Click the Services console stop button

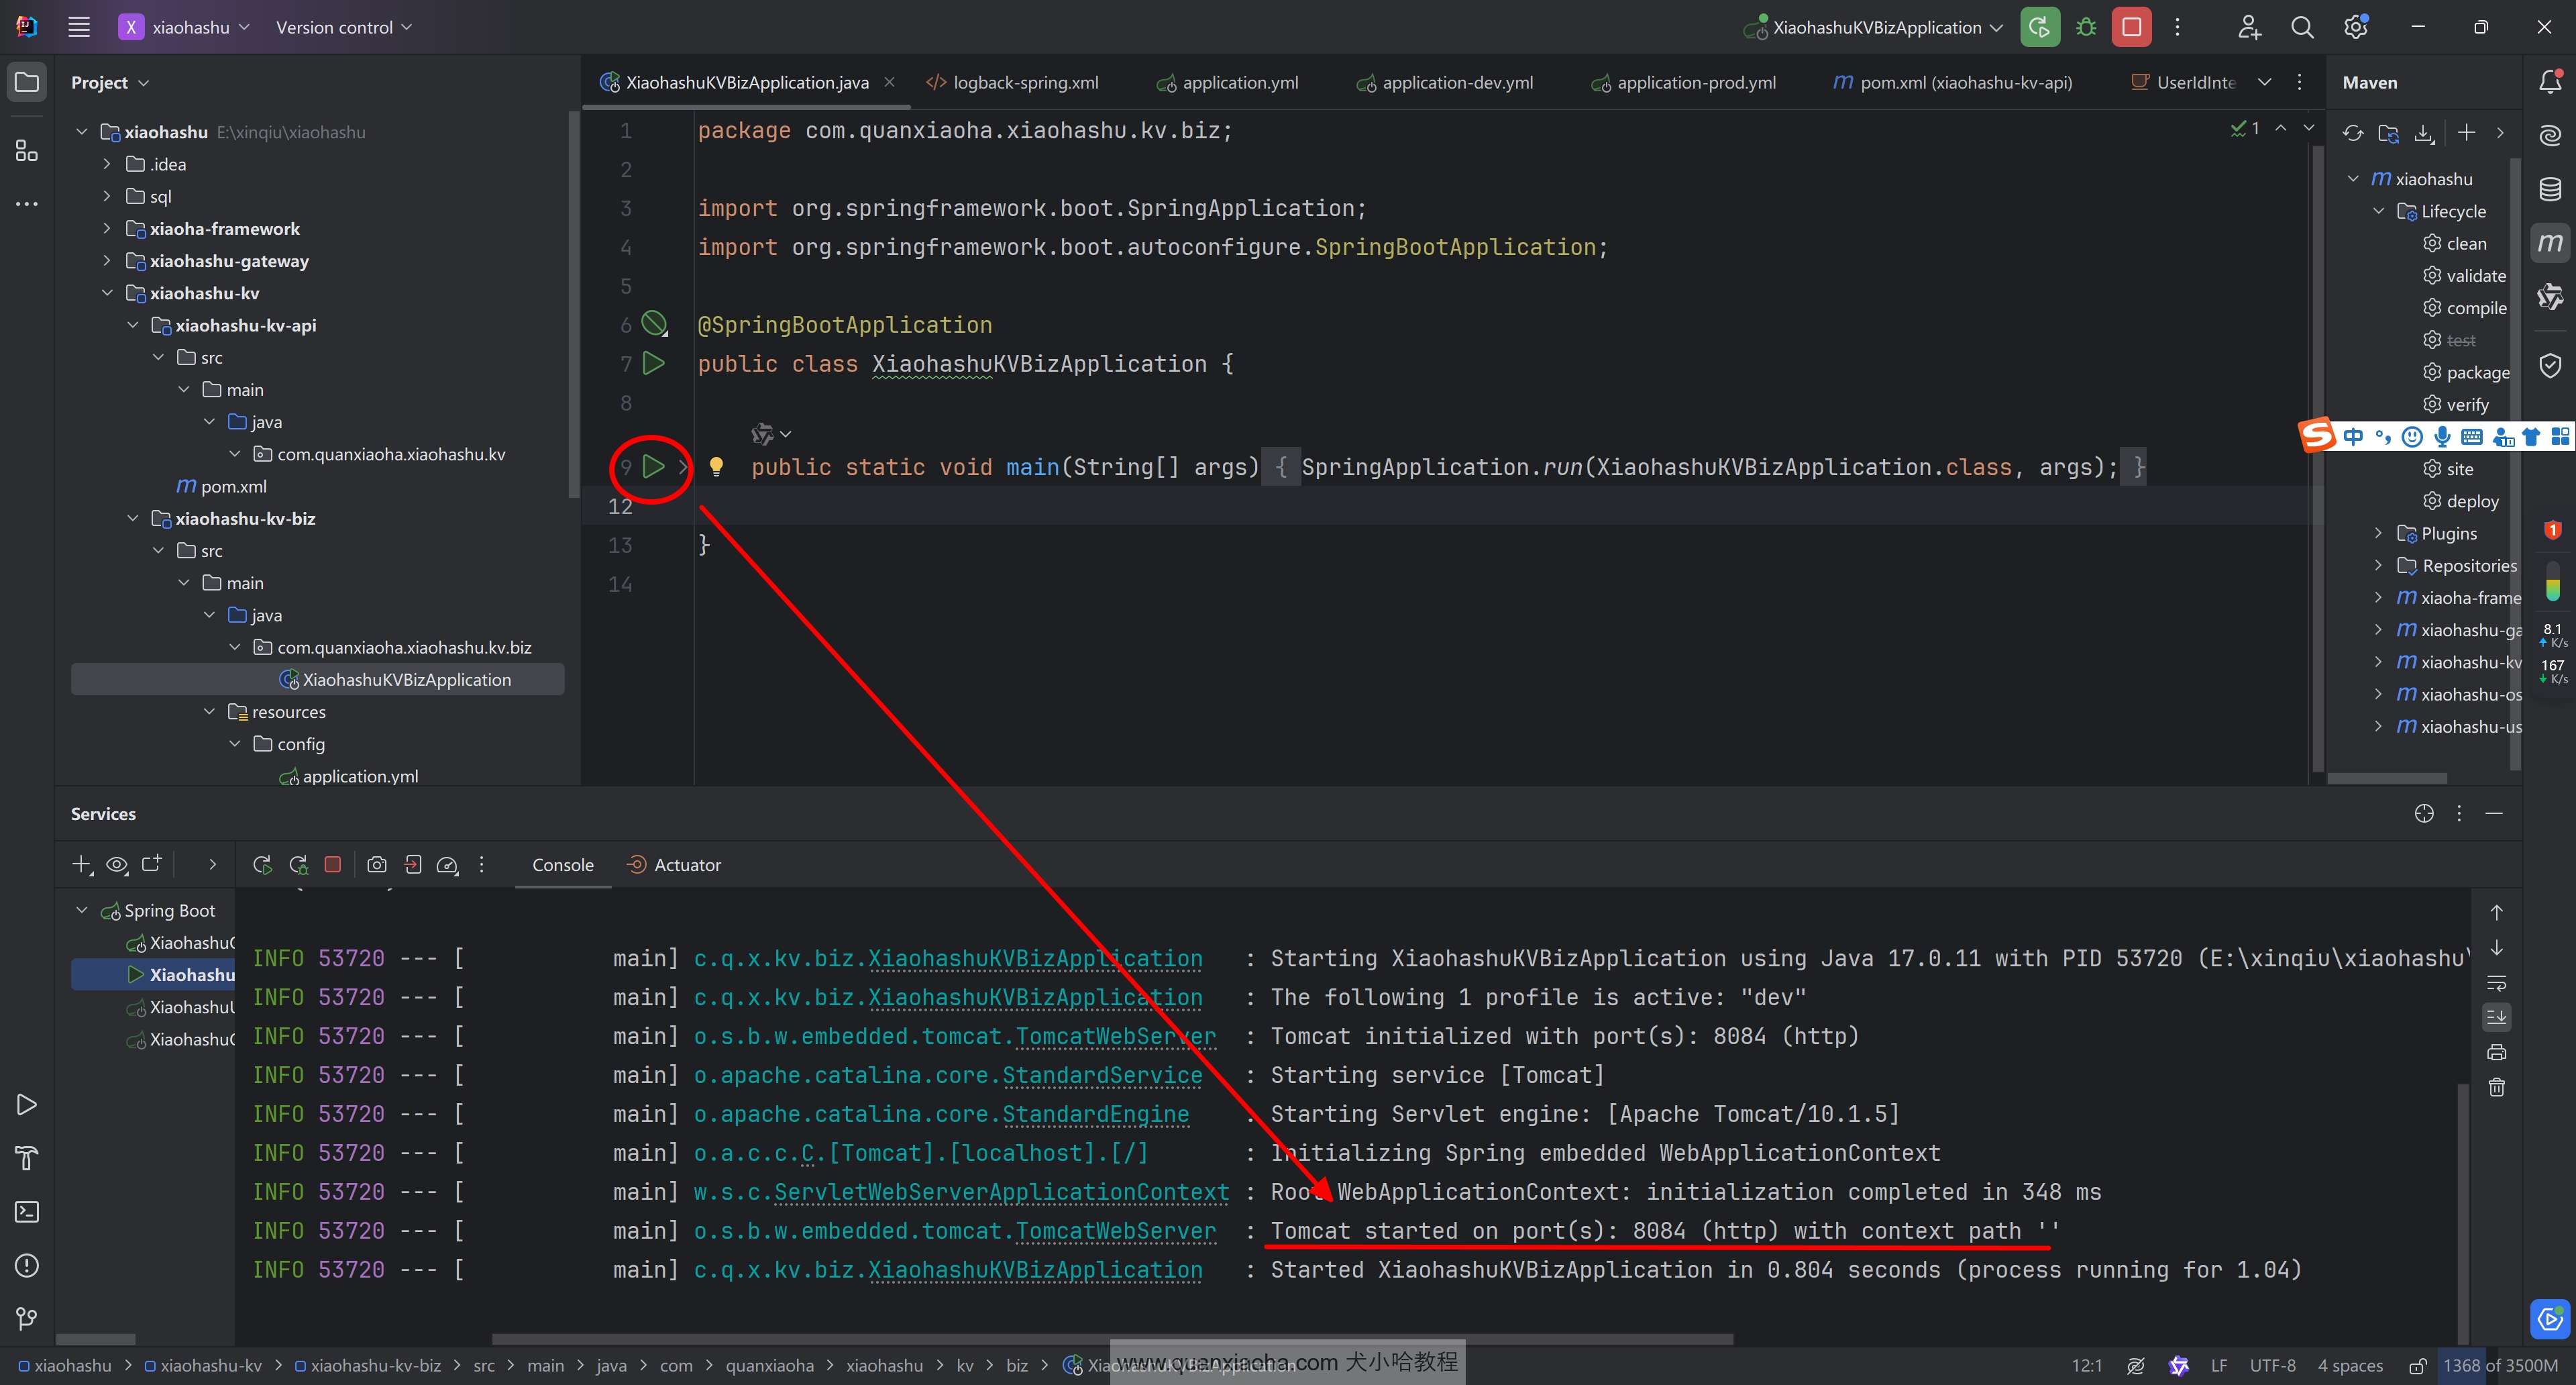tap(333, 864)
